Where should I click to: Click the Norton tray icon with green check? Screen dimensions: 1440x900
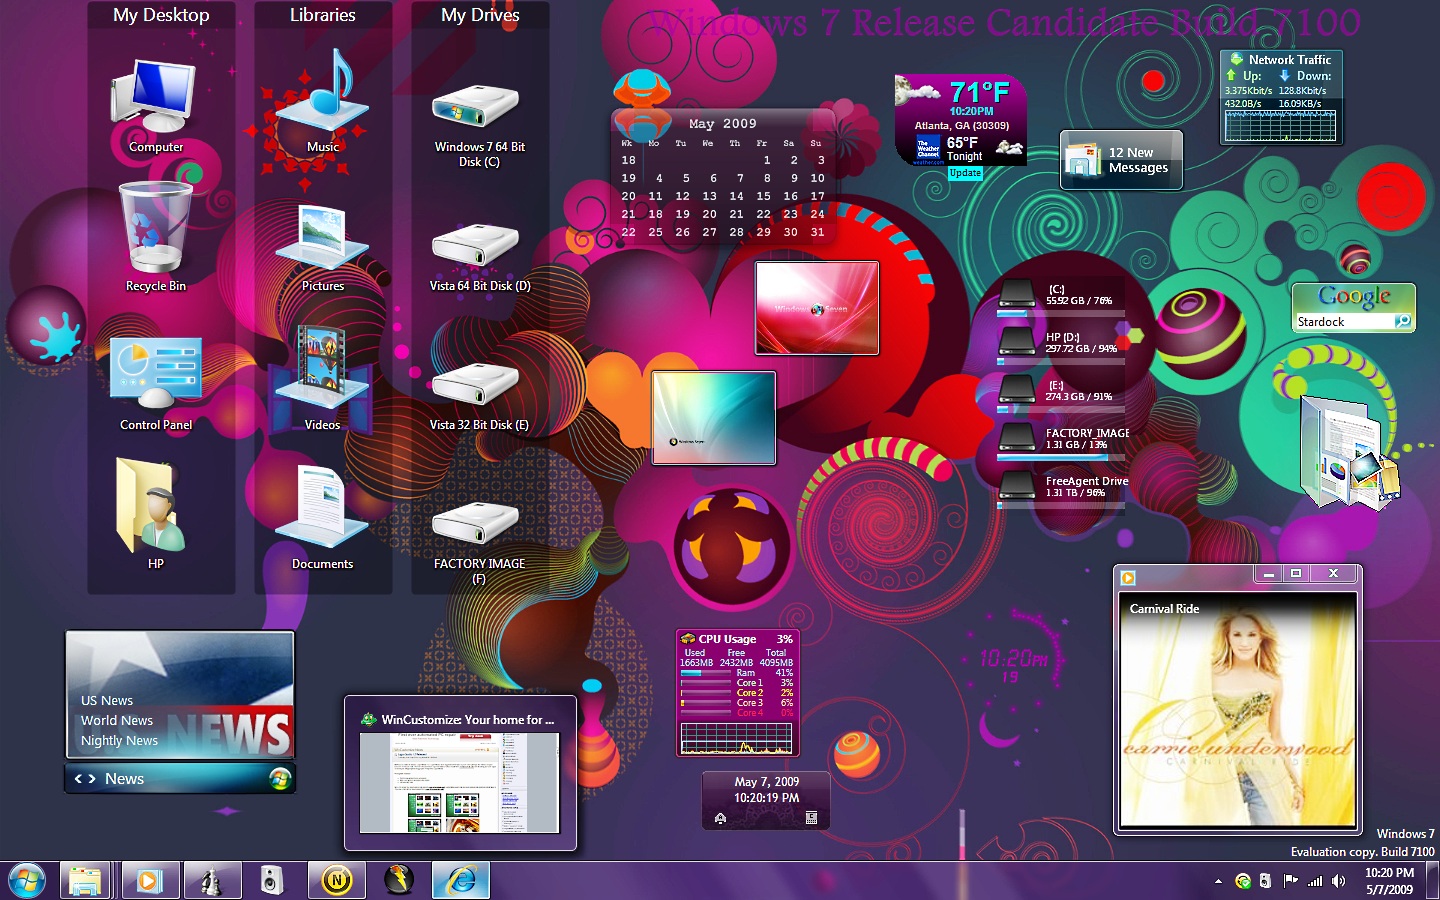tap(1243, 881)
